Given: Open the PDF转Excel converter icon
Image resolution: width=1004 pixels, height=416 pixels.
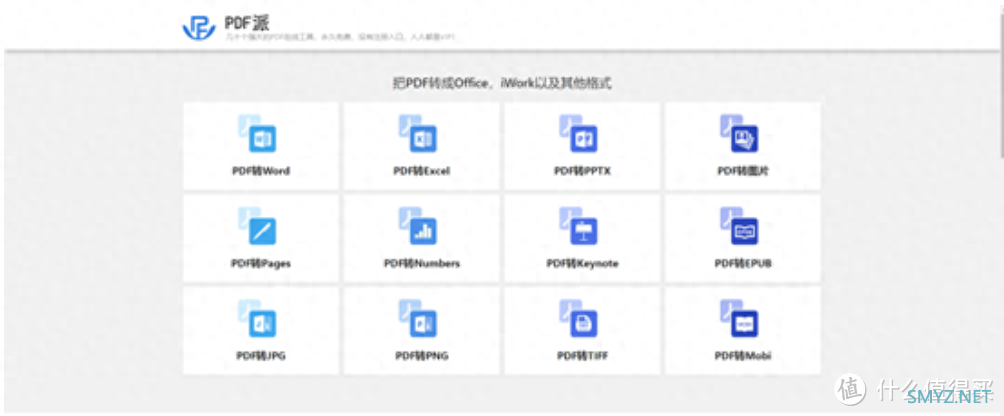Looking at the screenshot, I should [x=417, y=134].
